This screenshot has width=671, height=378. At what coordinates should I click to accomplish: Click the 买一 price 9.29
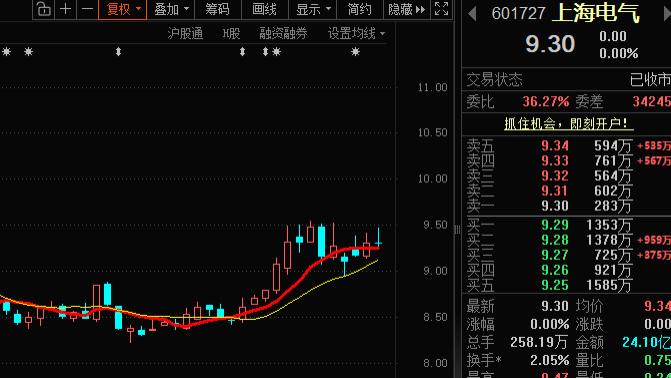555,225
